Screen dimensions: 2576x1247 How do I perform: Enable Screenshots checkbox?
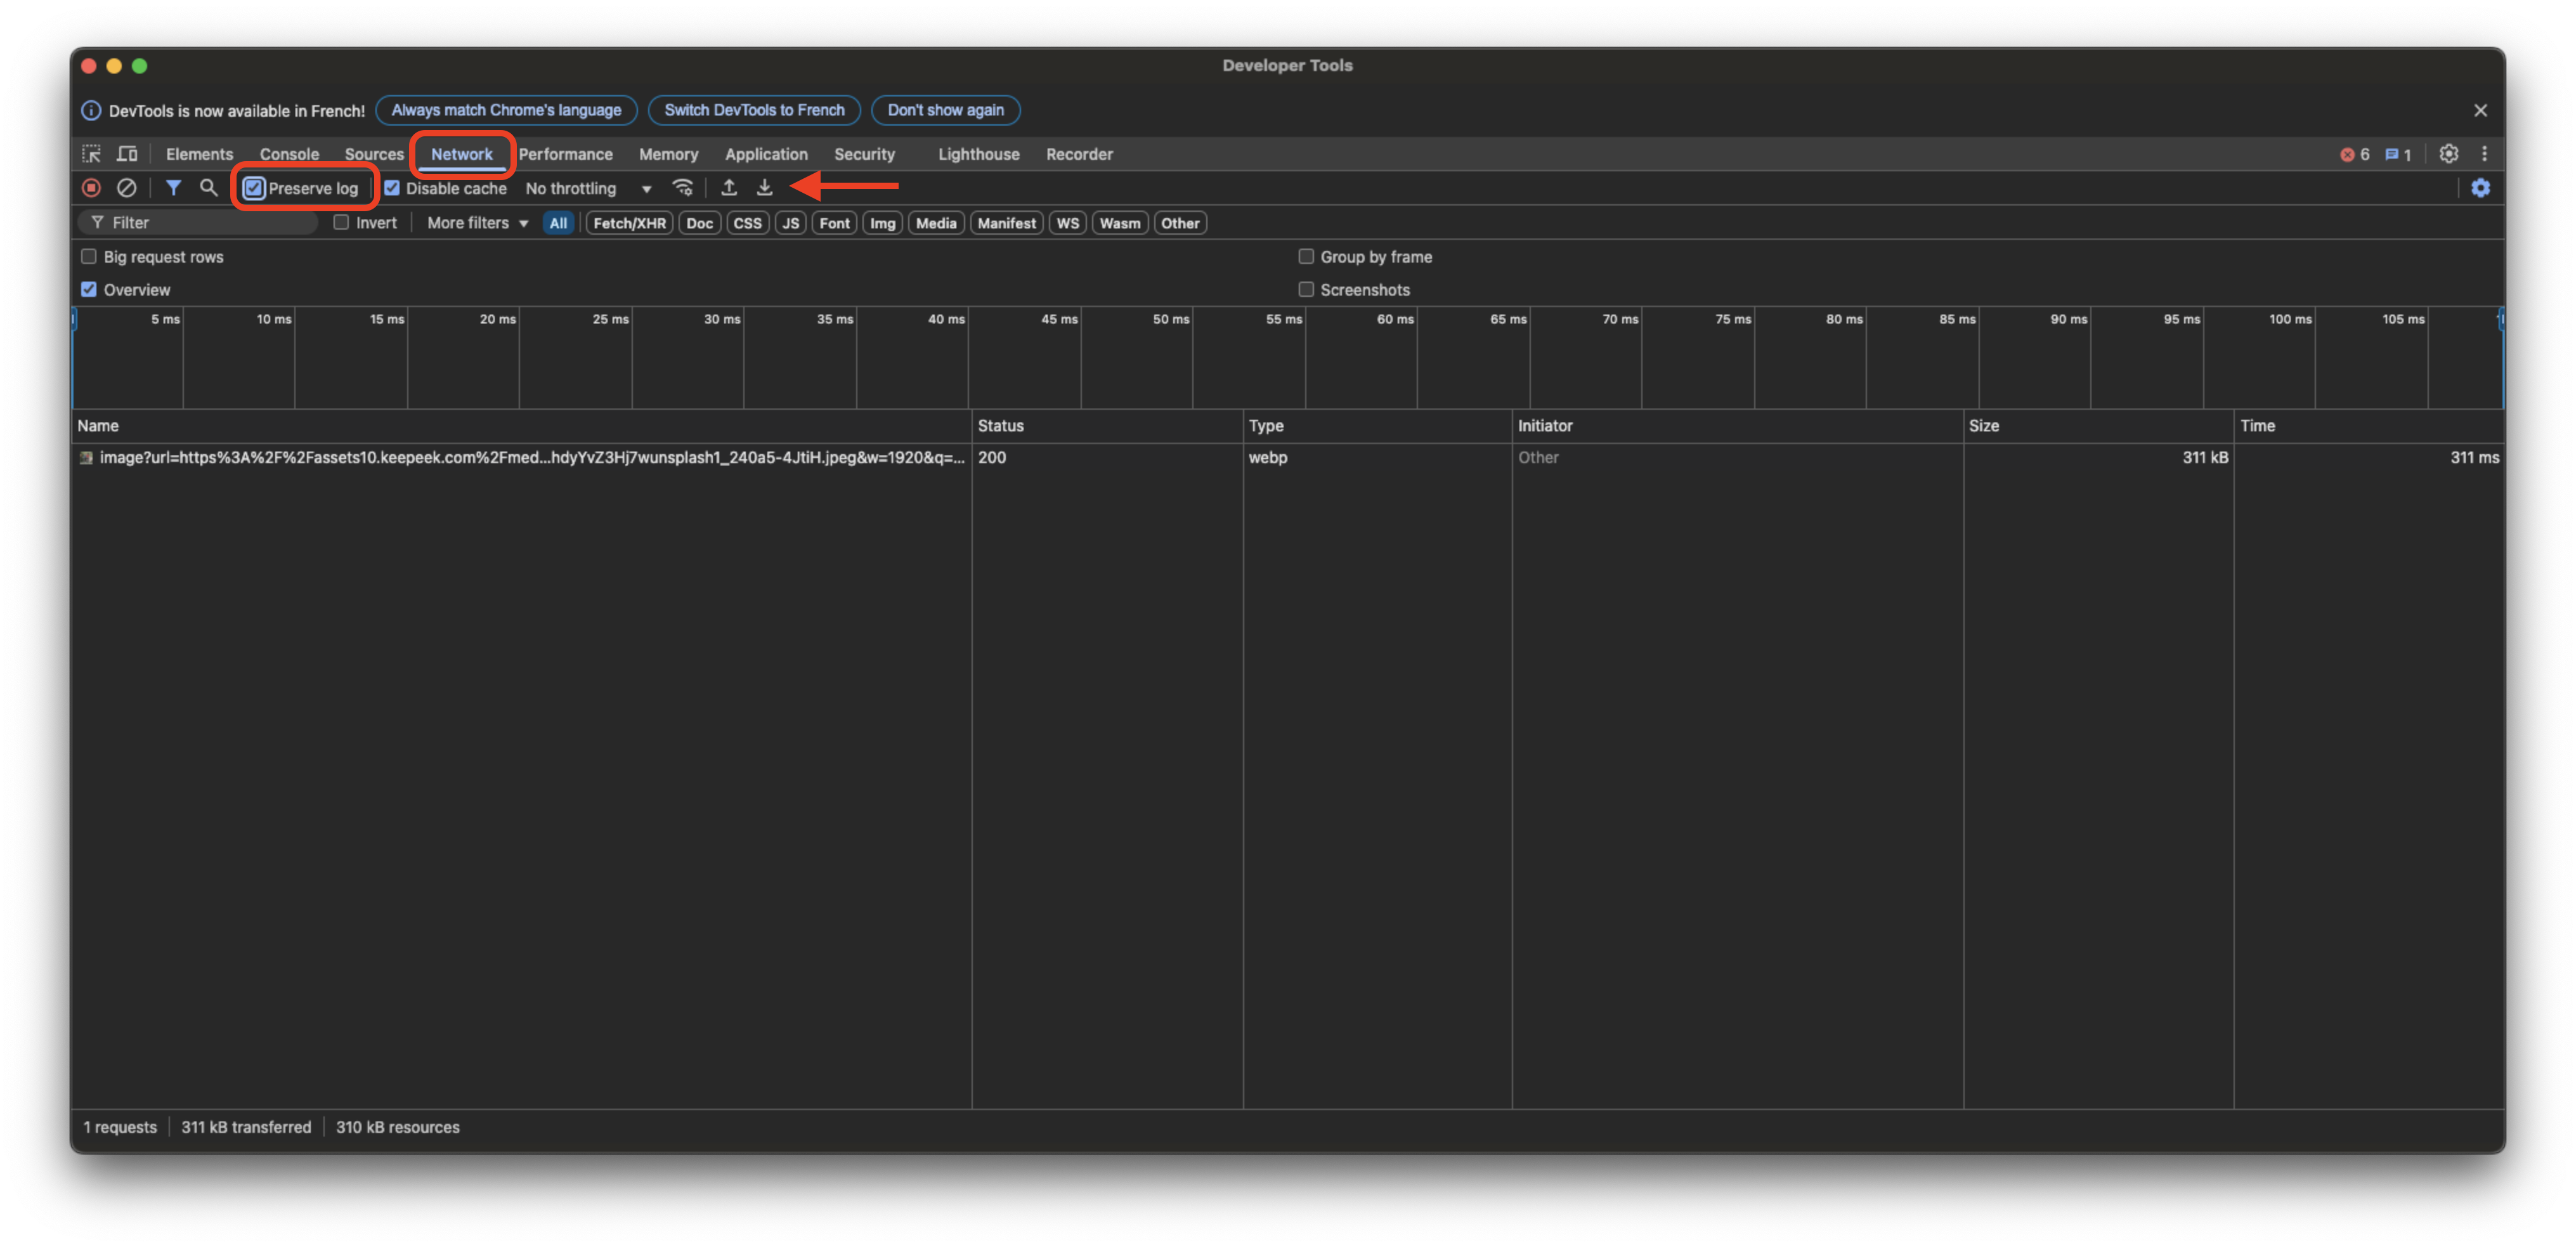[x=1306, y=290]
